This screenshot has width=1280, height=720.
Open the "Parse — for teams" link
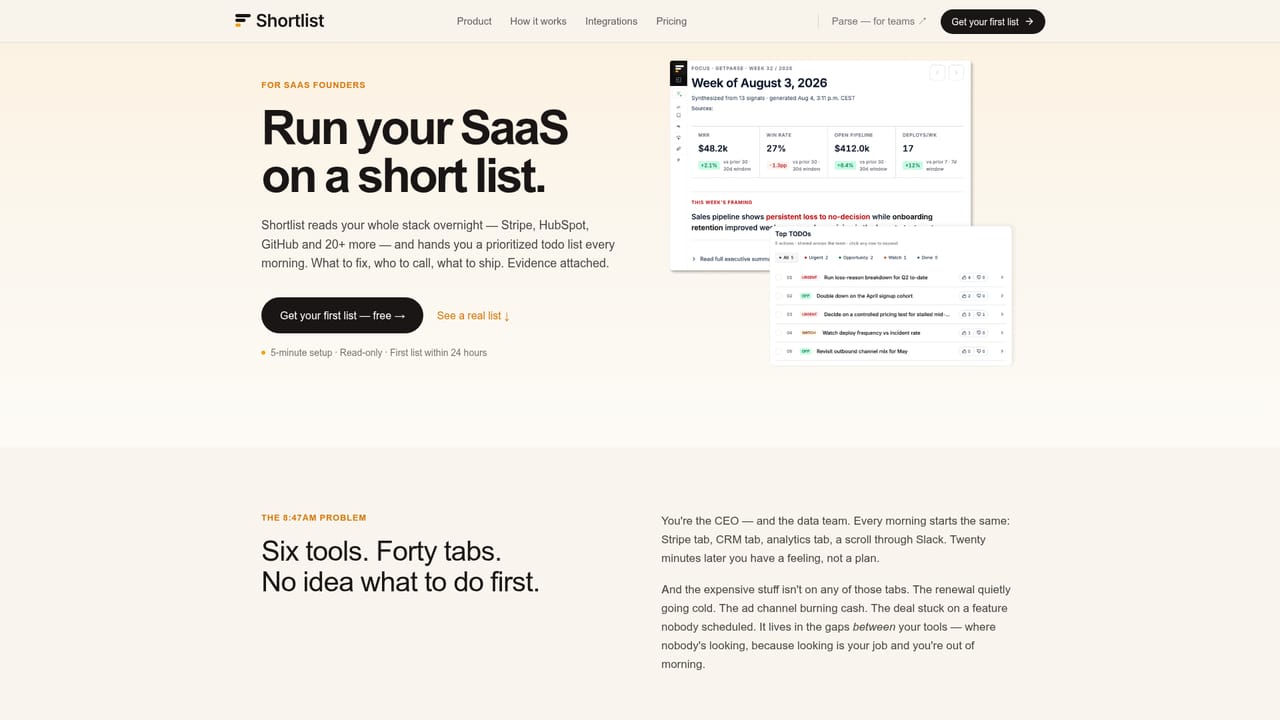point(879,21)
